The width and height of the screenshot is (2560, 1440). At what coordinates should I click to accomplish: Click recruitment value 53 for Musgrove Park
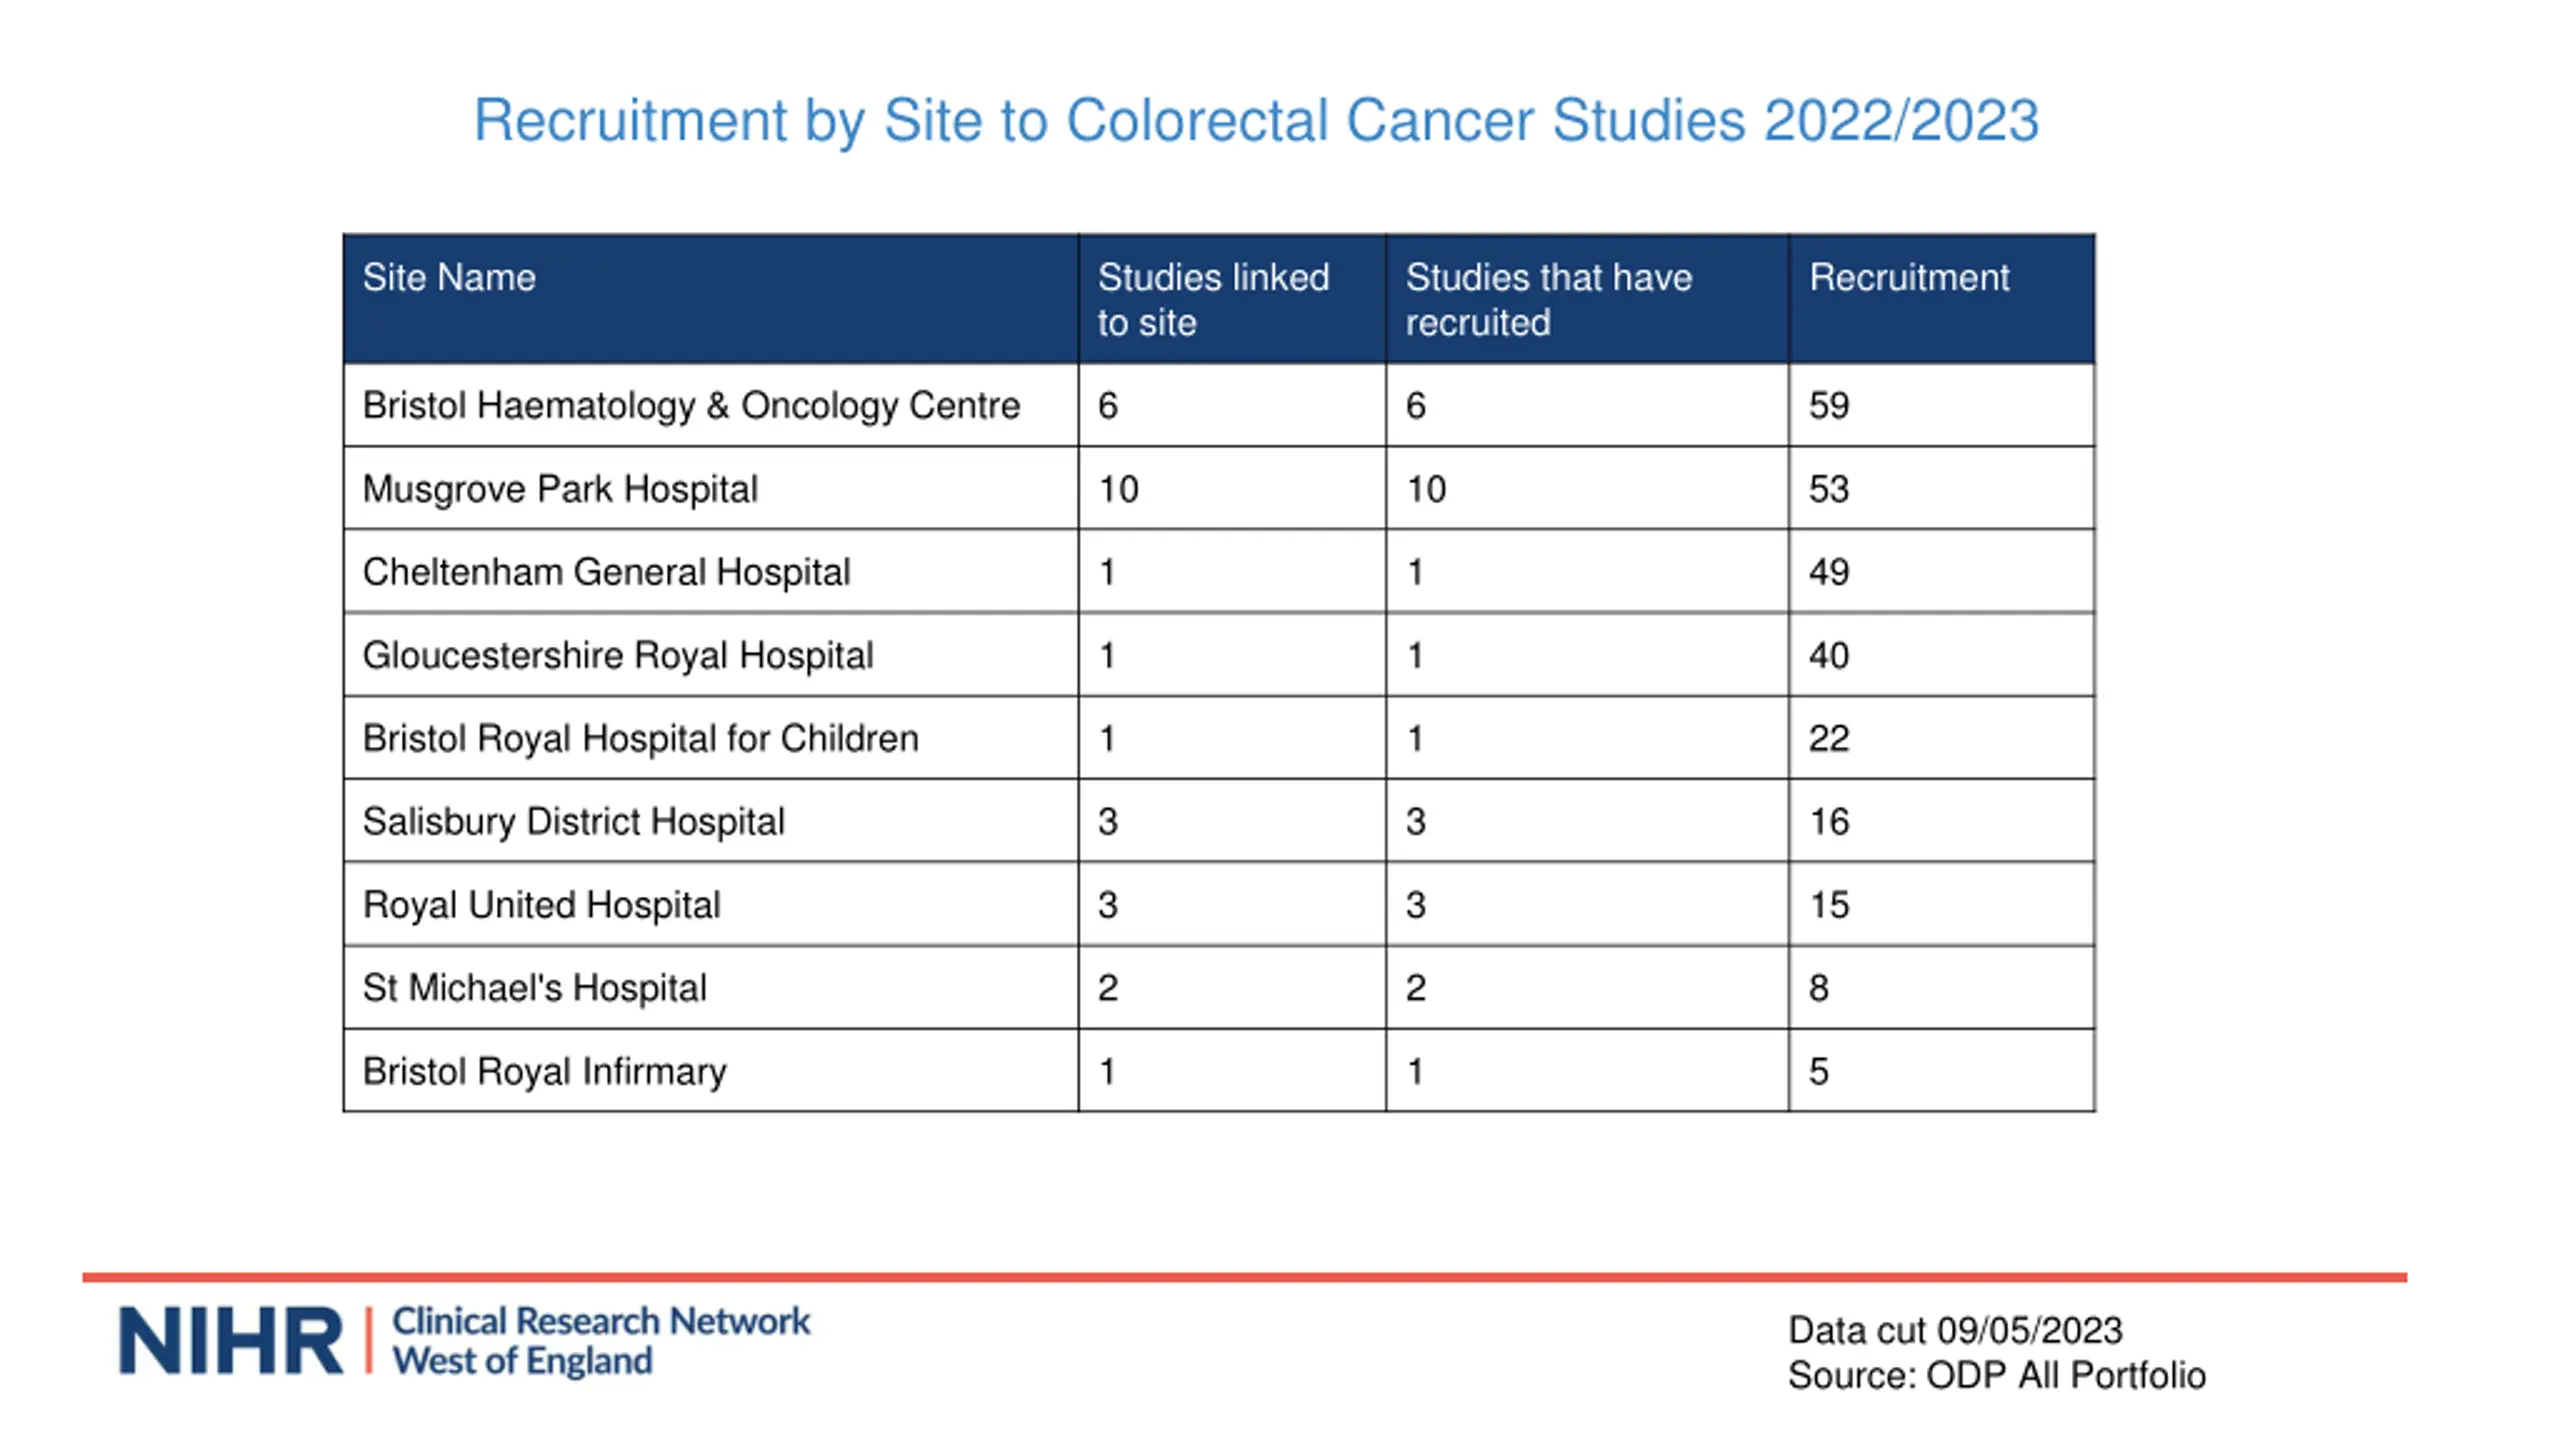point(1829,489)
